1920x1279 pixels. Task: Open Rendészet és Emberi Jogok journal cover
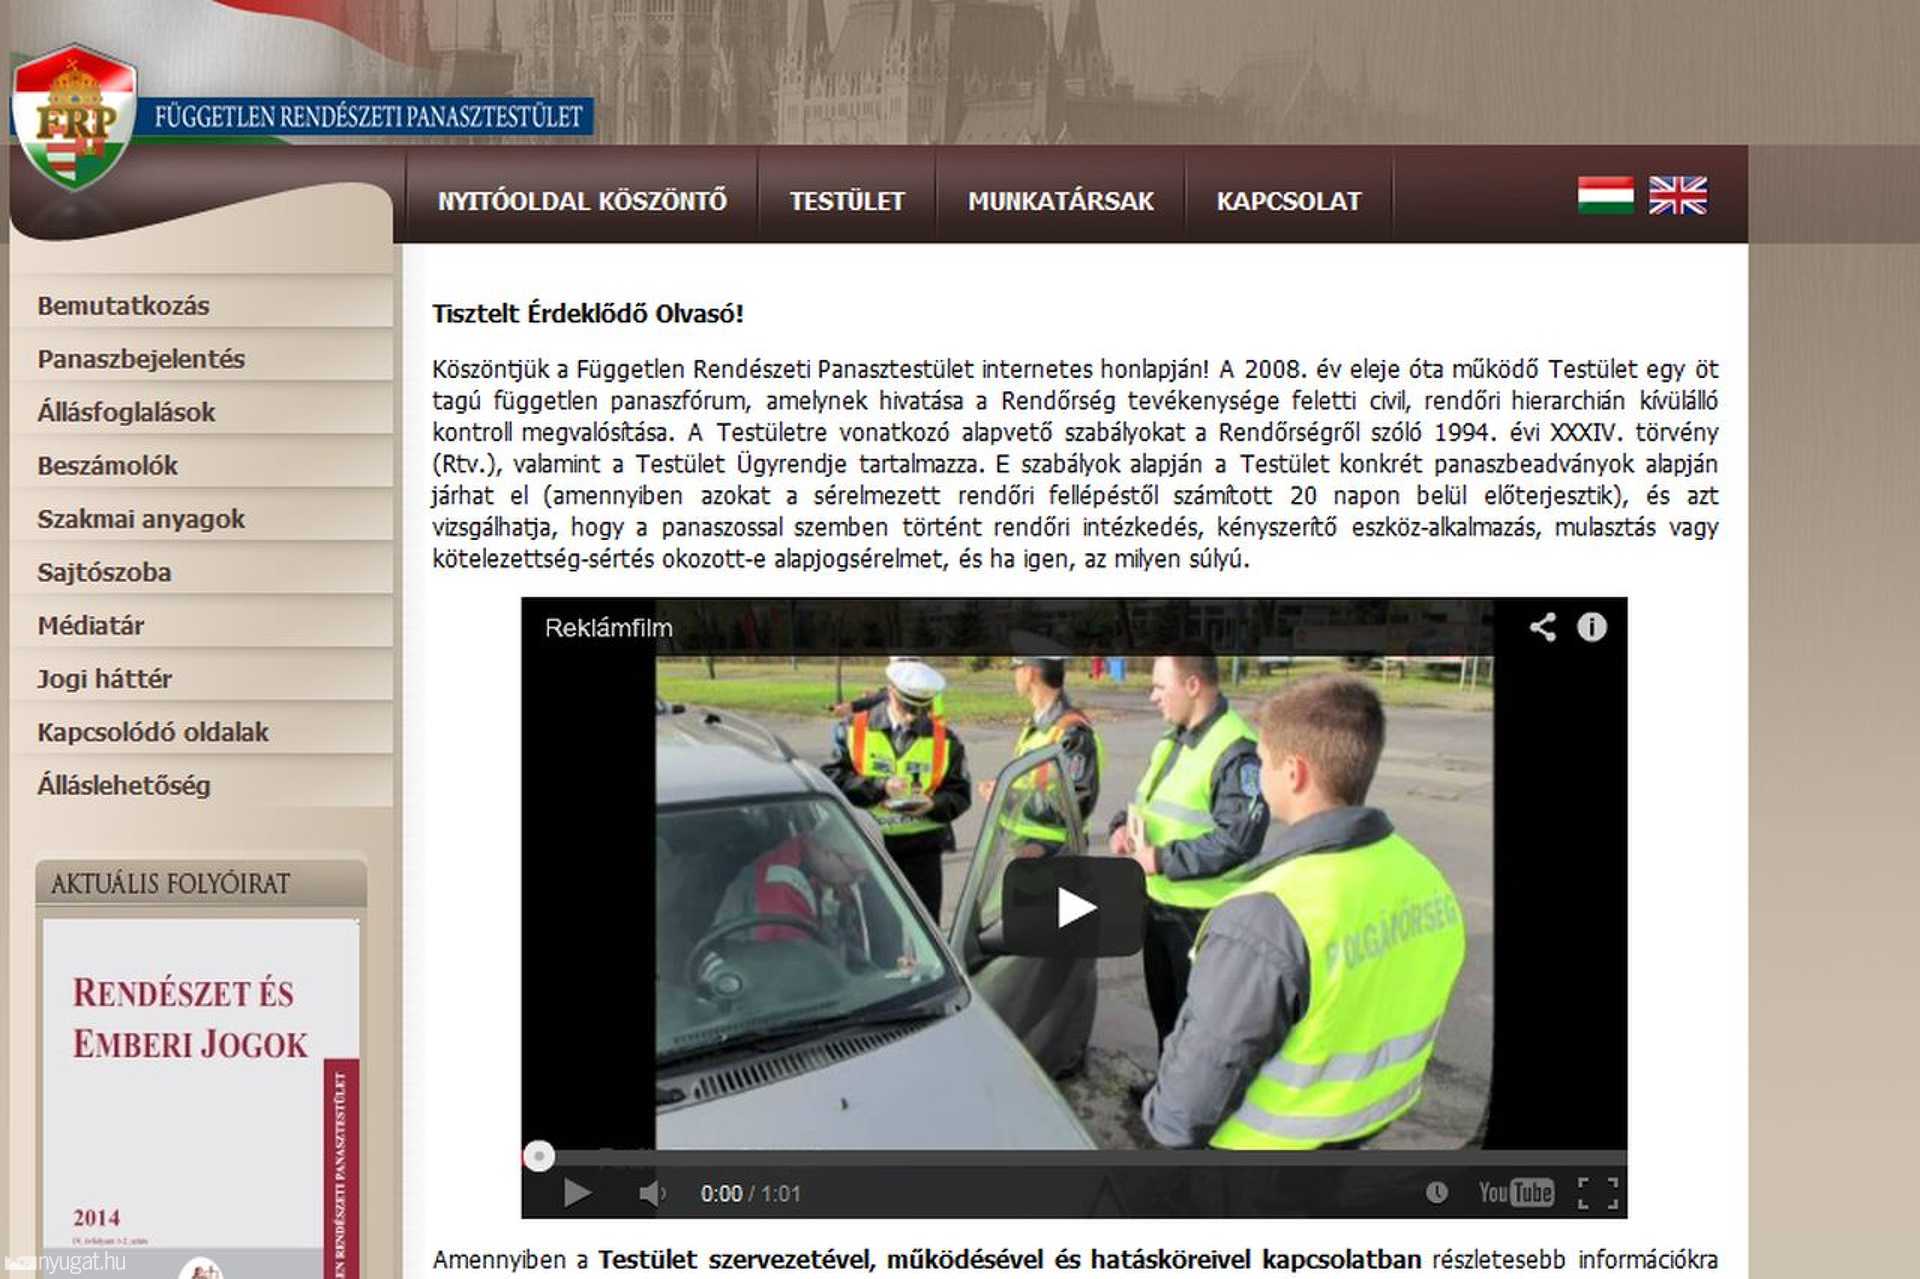(x=200, y=1098)
